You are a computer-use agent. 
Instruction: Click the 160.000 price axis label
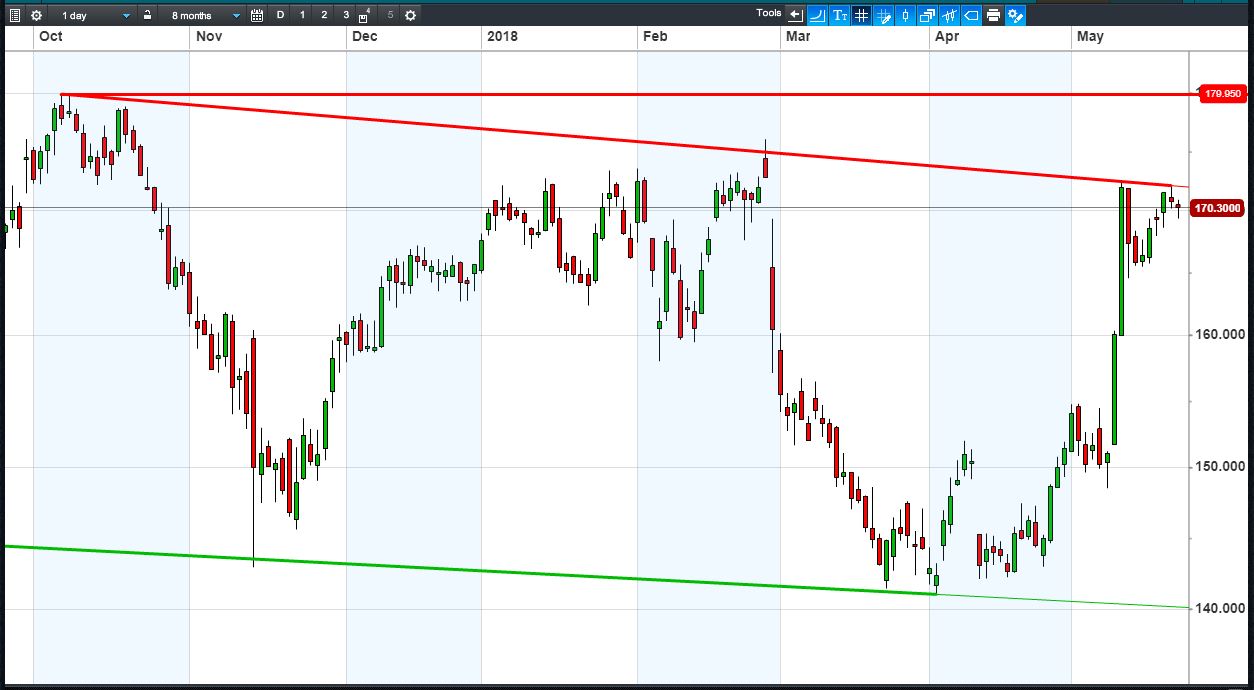(x=1219, y=334)
